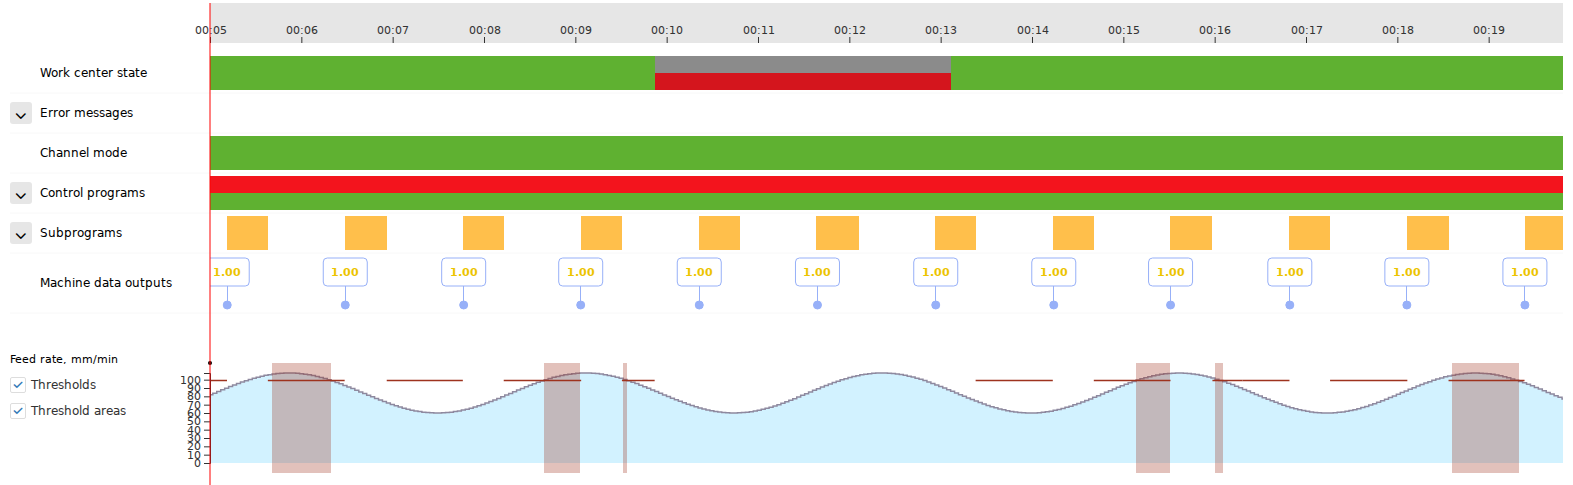Click 1.00 data marker just before 00:08
Screen dimensions: 1573x485
(463, 272)
